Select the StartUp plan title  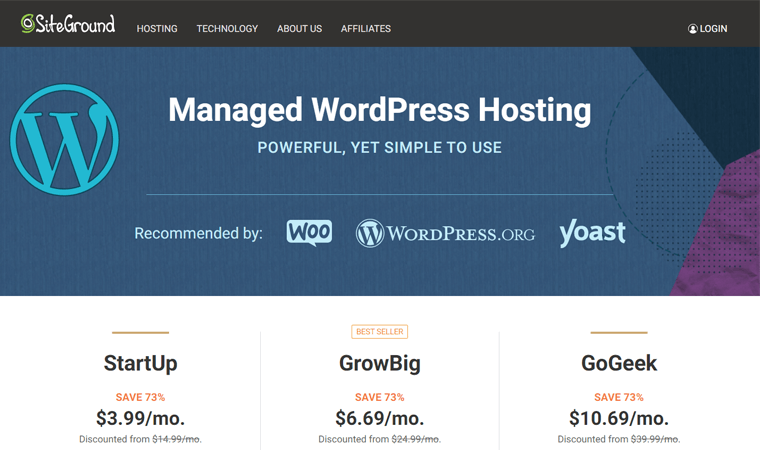[141, 364]
